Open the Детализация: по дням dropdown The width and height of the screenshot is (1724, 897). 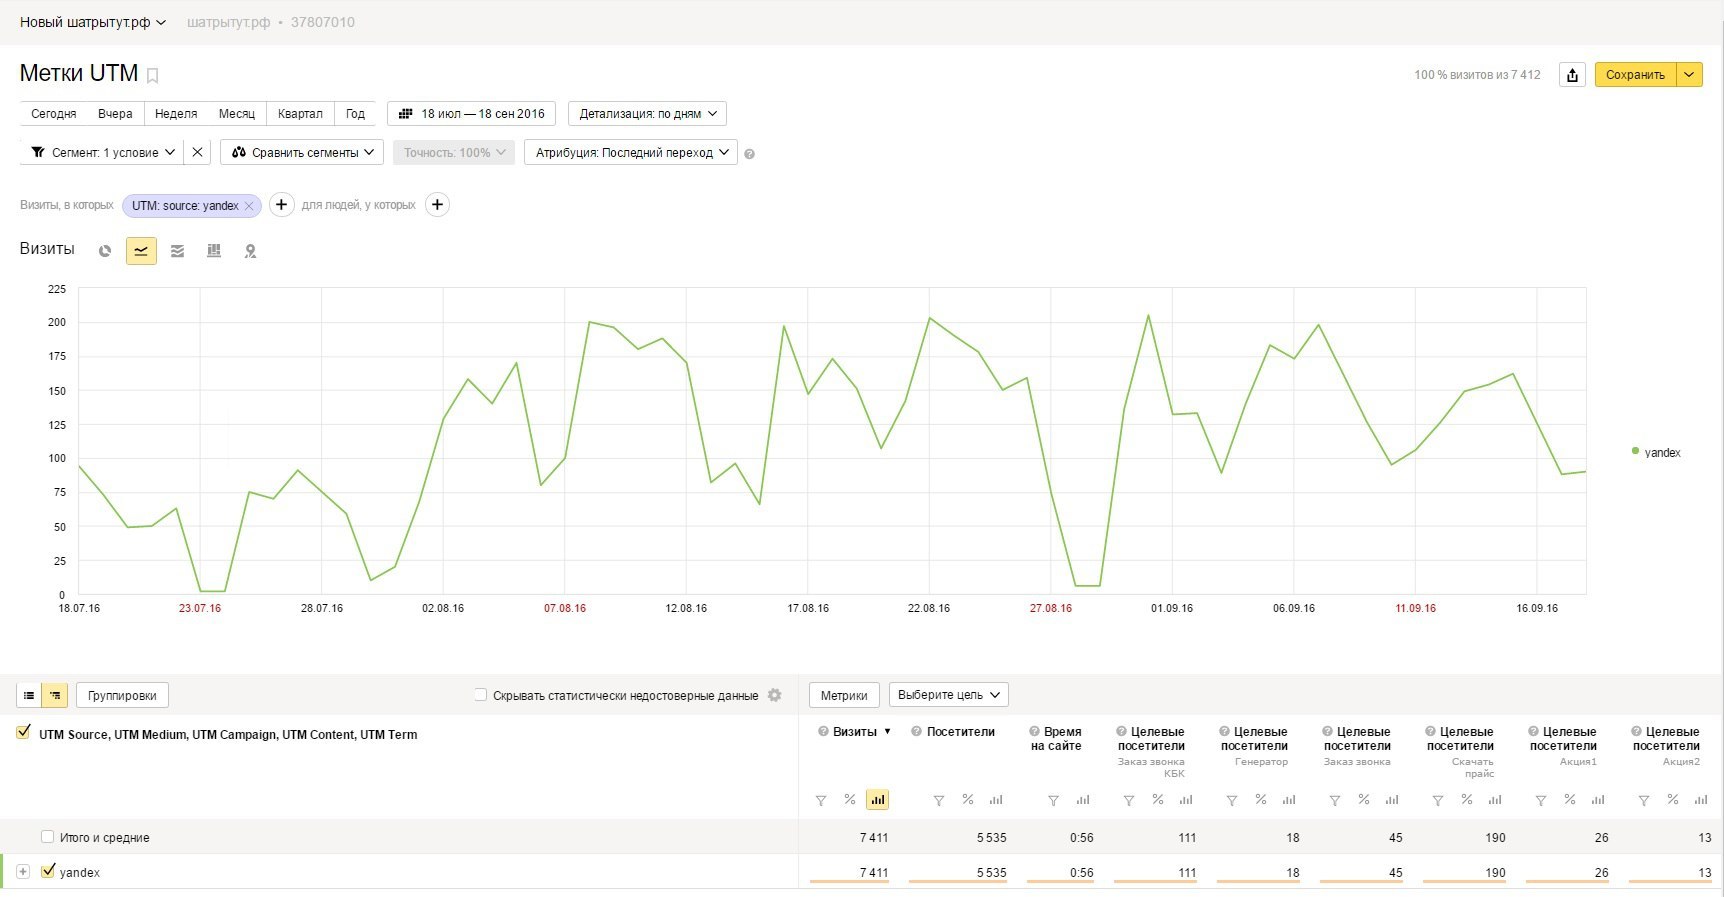[647, 114]
